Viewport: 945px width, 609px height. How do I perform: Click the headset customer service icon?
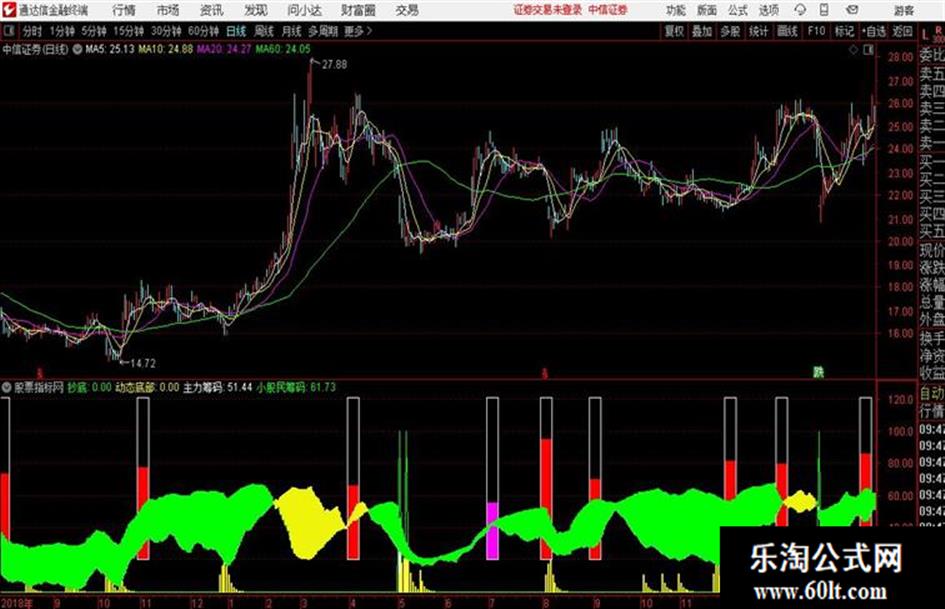[x=800, y=10]
